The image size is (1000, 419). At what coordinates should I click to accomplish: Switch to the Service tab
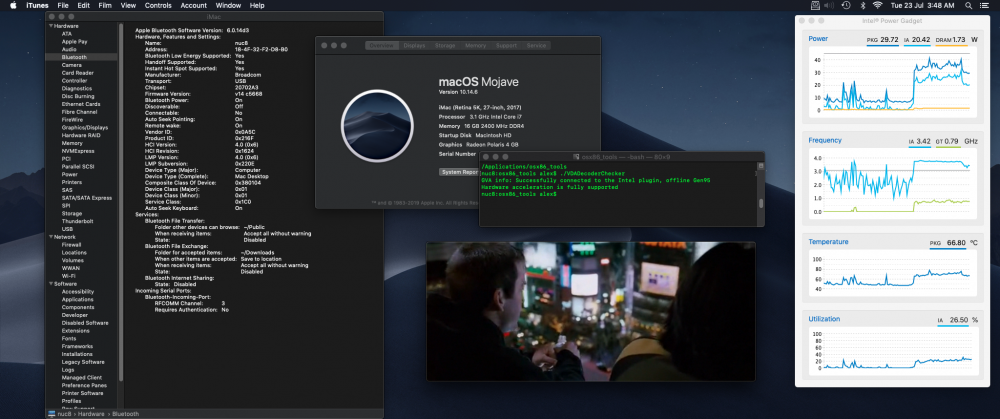point(536,45)
